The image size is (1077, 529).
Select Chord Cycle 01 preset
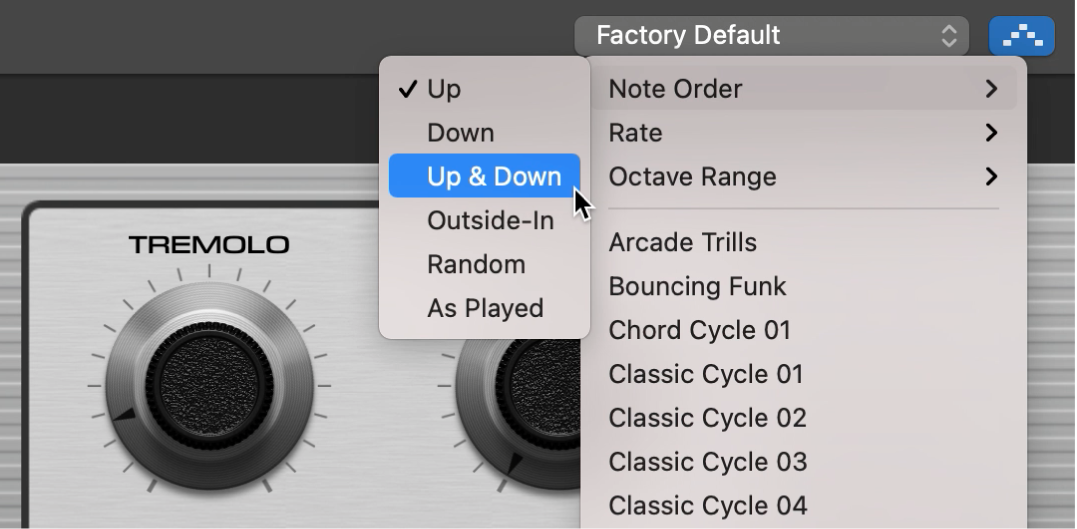click(700, 331)
